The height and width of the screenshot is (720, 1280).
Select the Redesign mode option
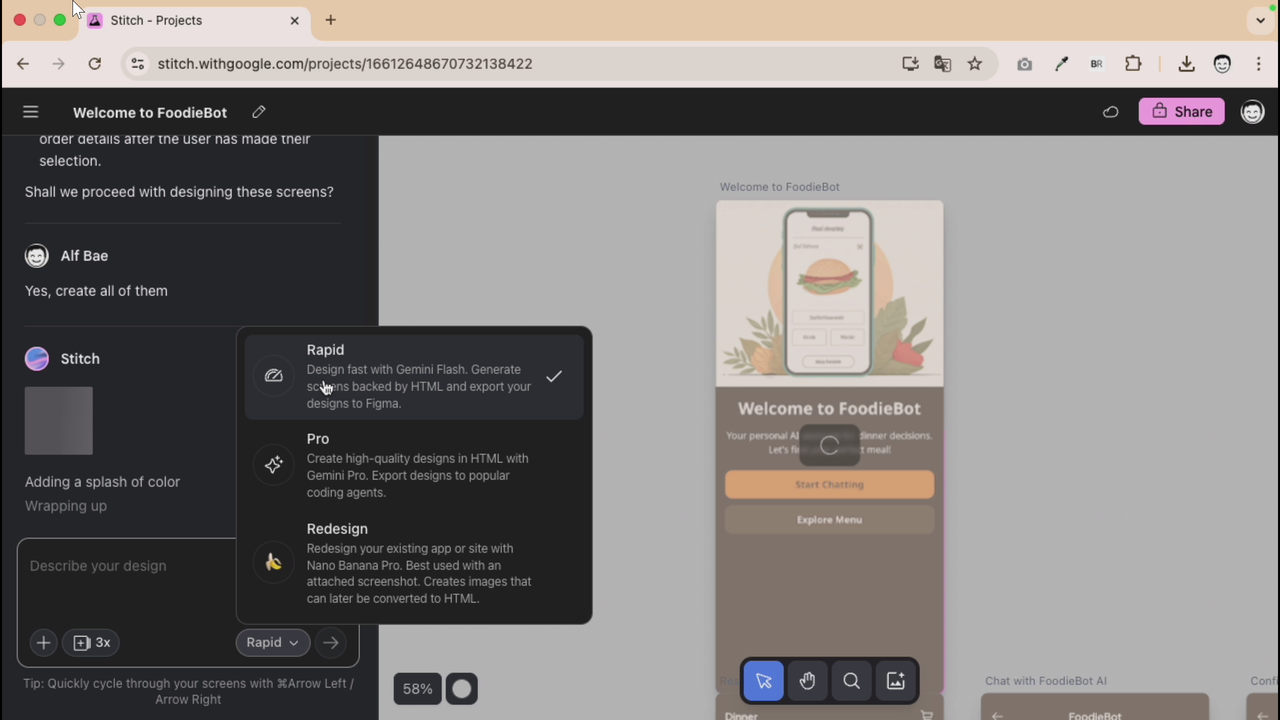click(414, 563)
